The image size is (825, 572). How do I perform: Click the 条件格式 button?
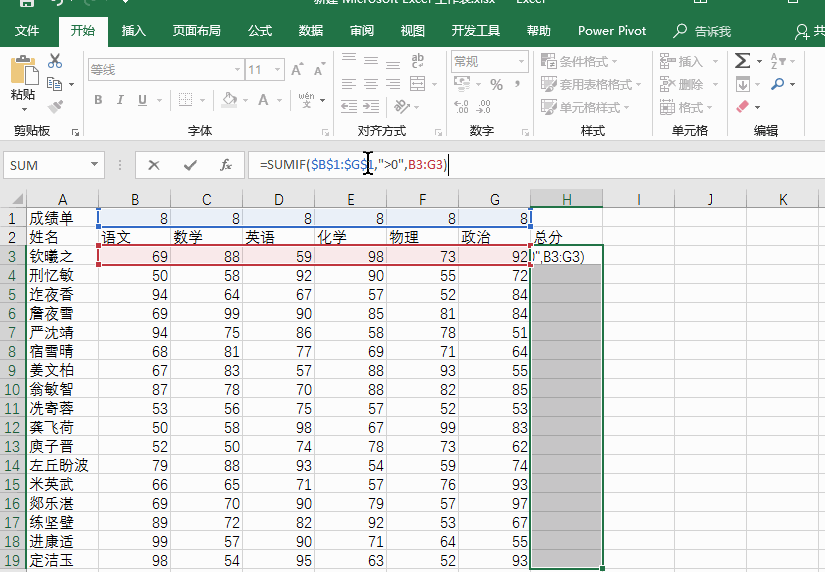579,62
